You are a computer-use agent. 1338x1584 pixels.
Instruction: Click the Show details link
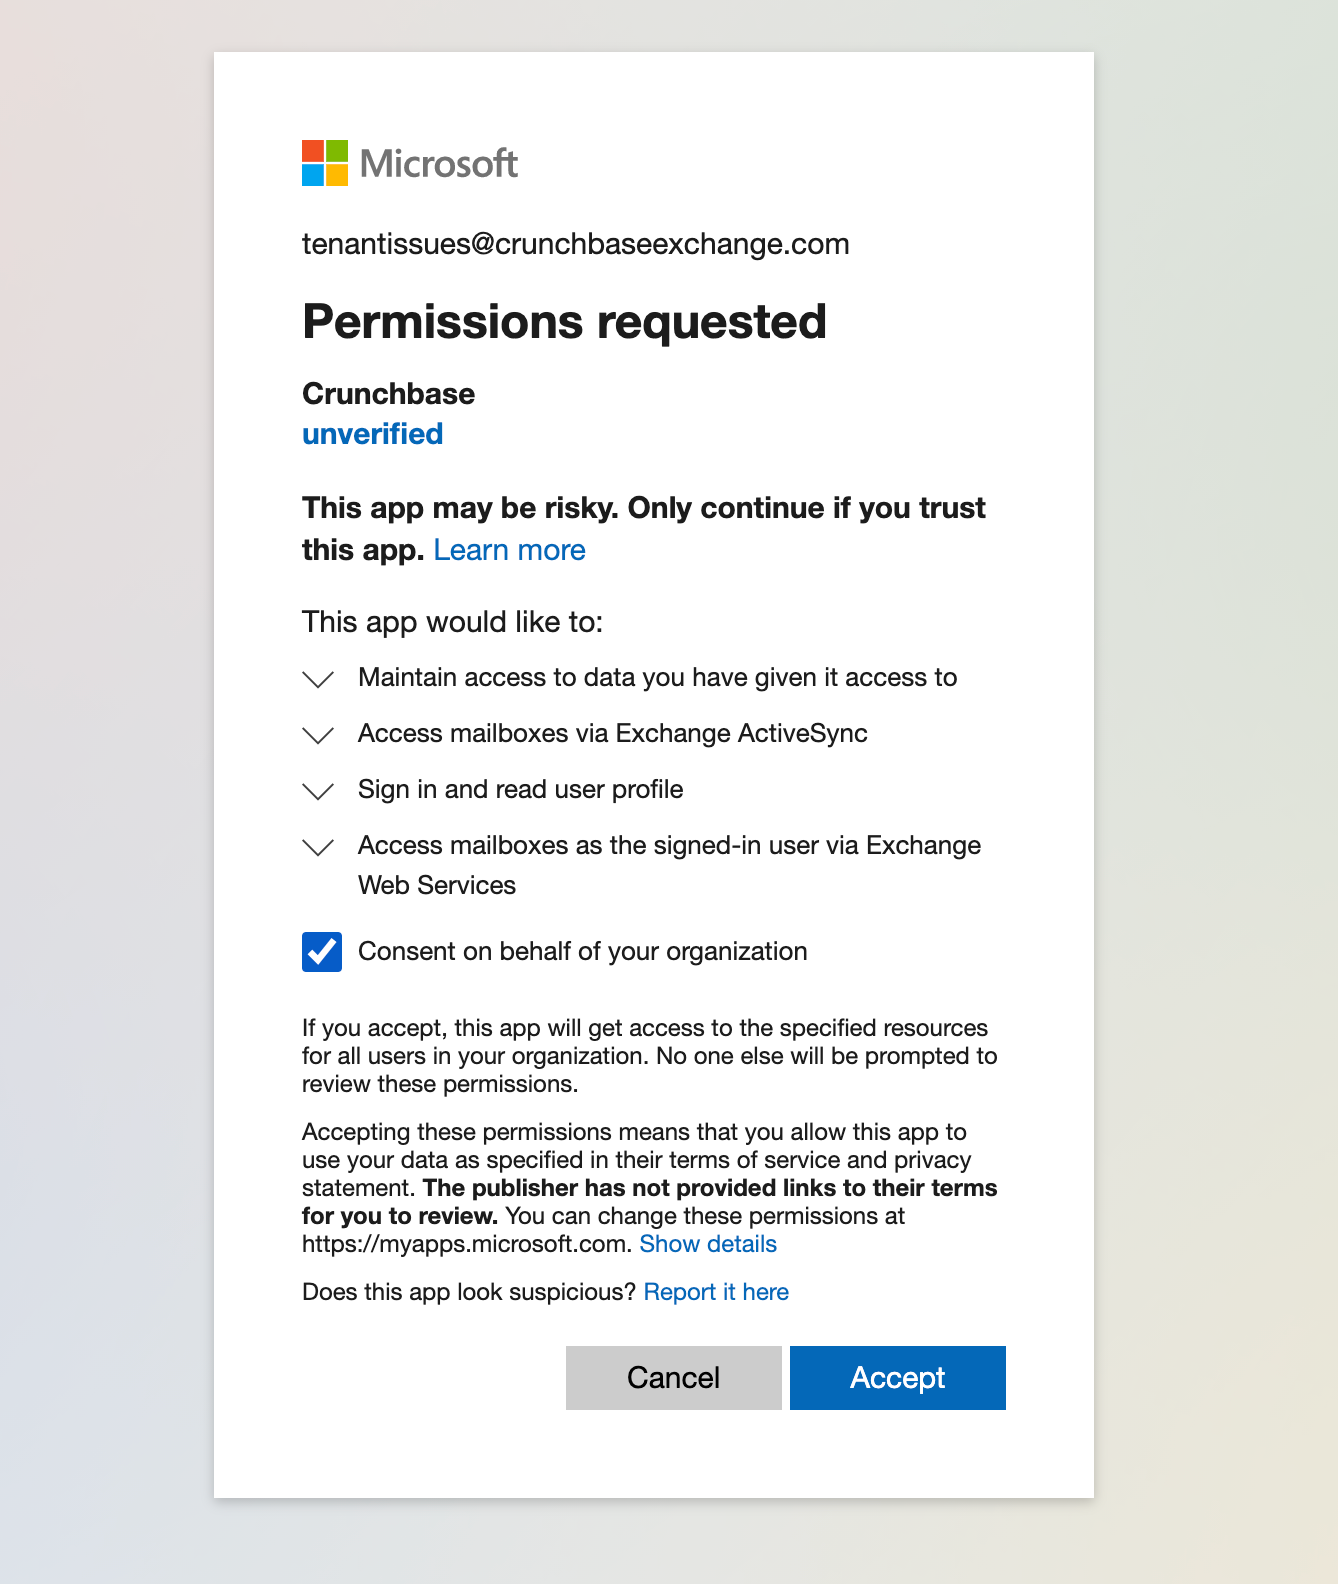(x=708, y=1244)
